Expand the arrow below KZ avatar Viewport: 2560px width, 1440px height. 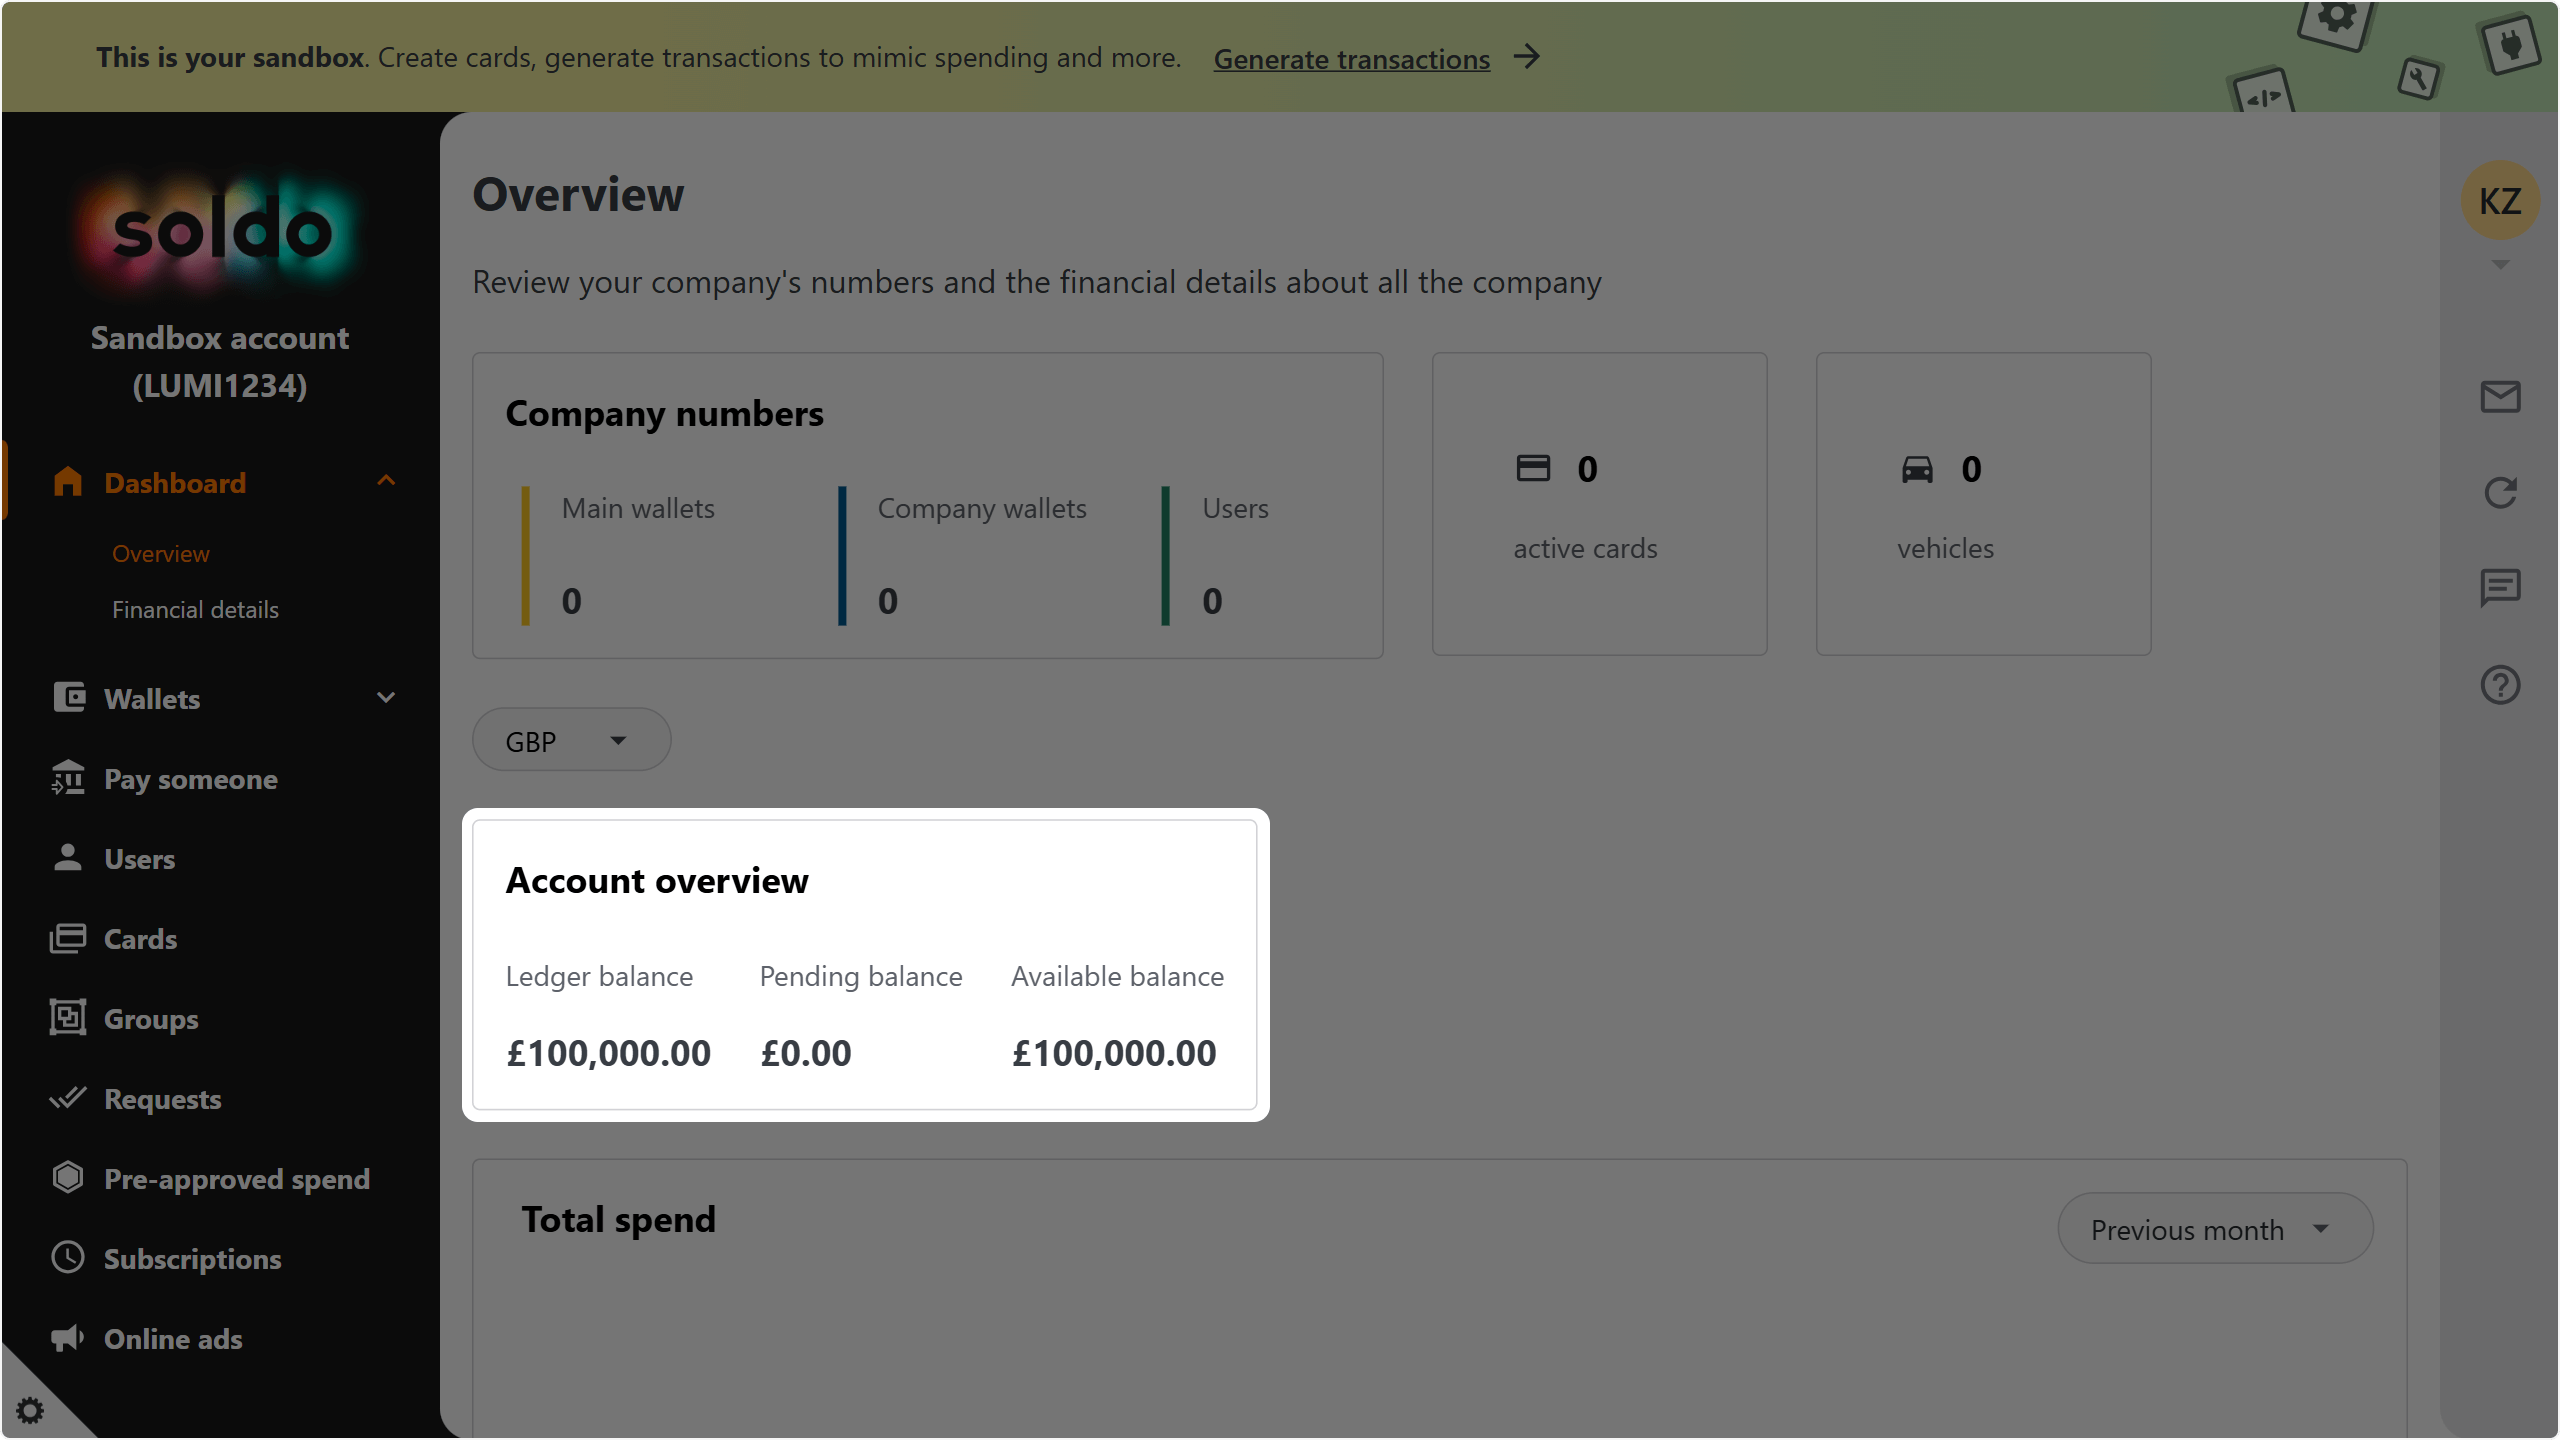click(x=2500, y=265)
